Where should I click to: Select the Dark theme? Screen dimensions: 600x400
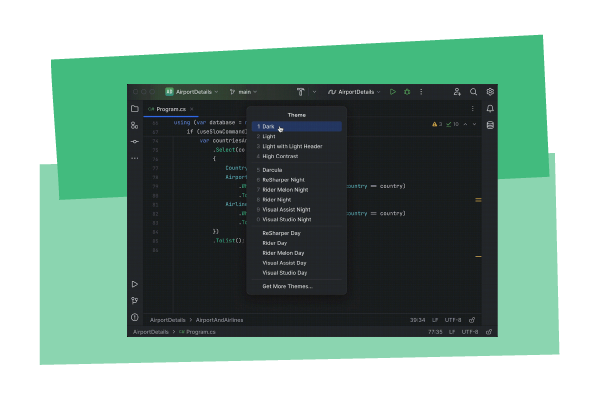point(297,126)
